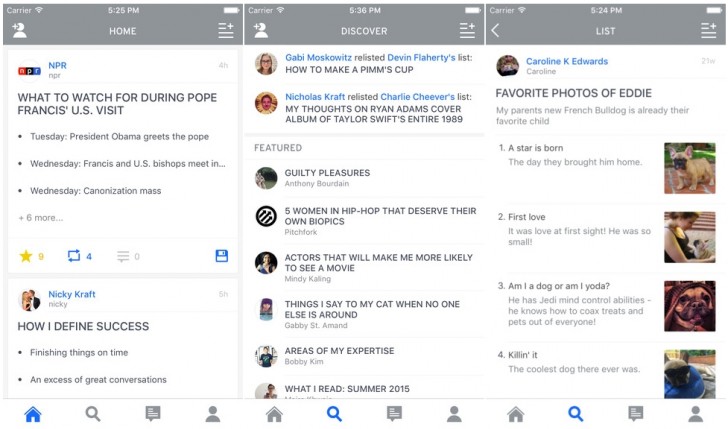Open the 'A star is born' puppy photo
This screenshot has height=429, width=728.
690,168
